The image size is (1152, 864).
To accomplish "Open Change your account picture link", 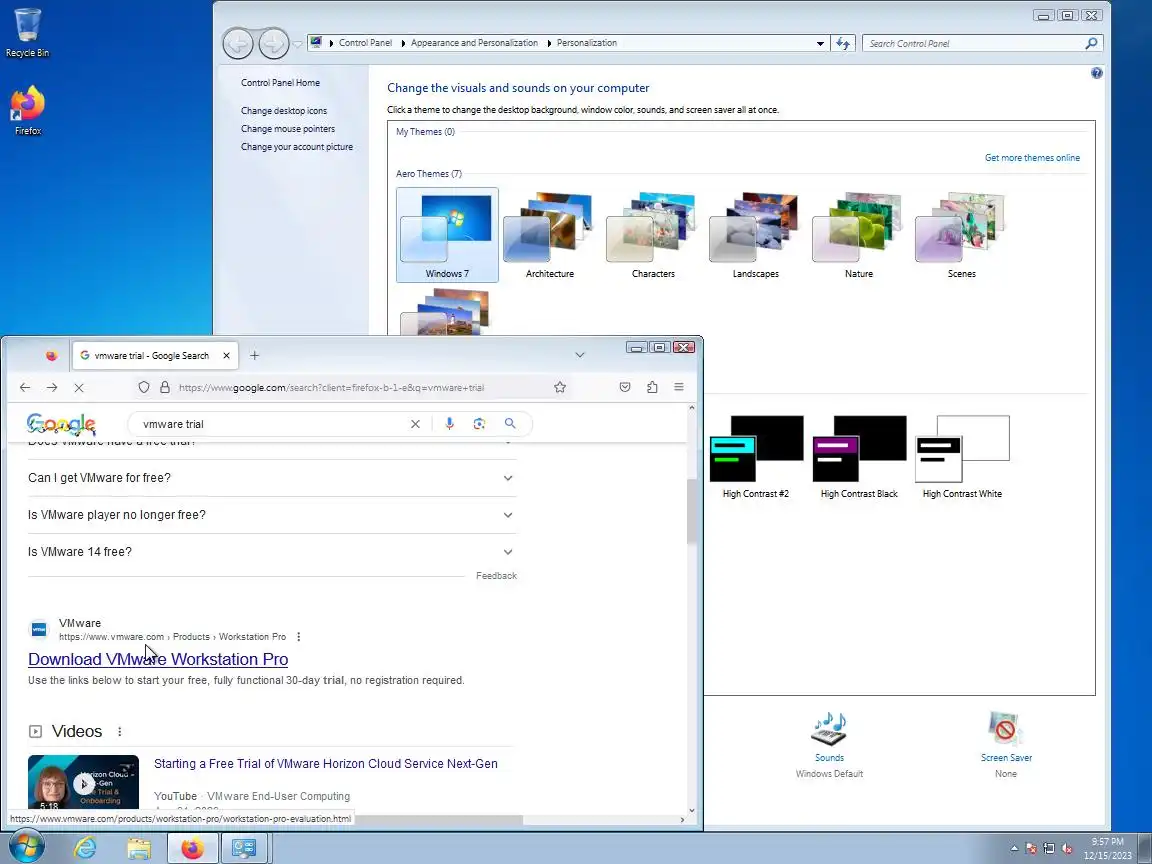I will coord(297,147).
